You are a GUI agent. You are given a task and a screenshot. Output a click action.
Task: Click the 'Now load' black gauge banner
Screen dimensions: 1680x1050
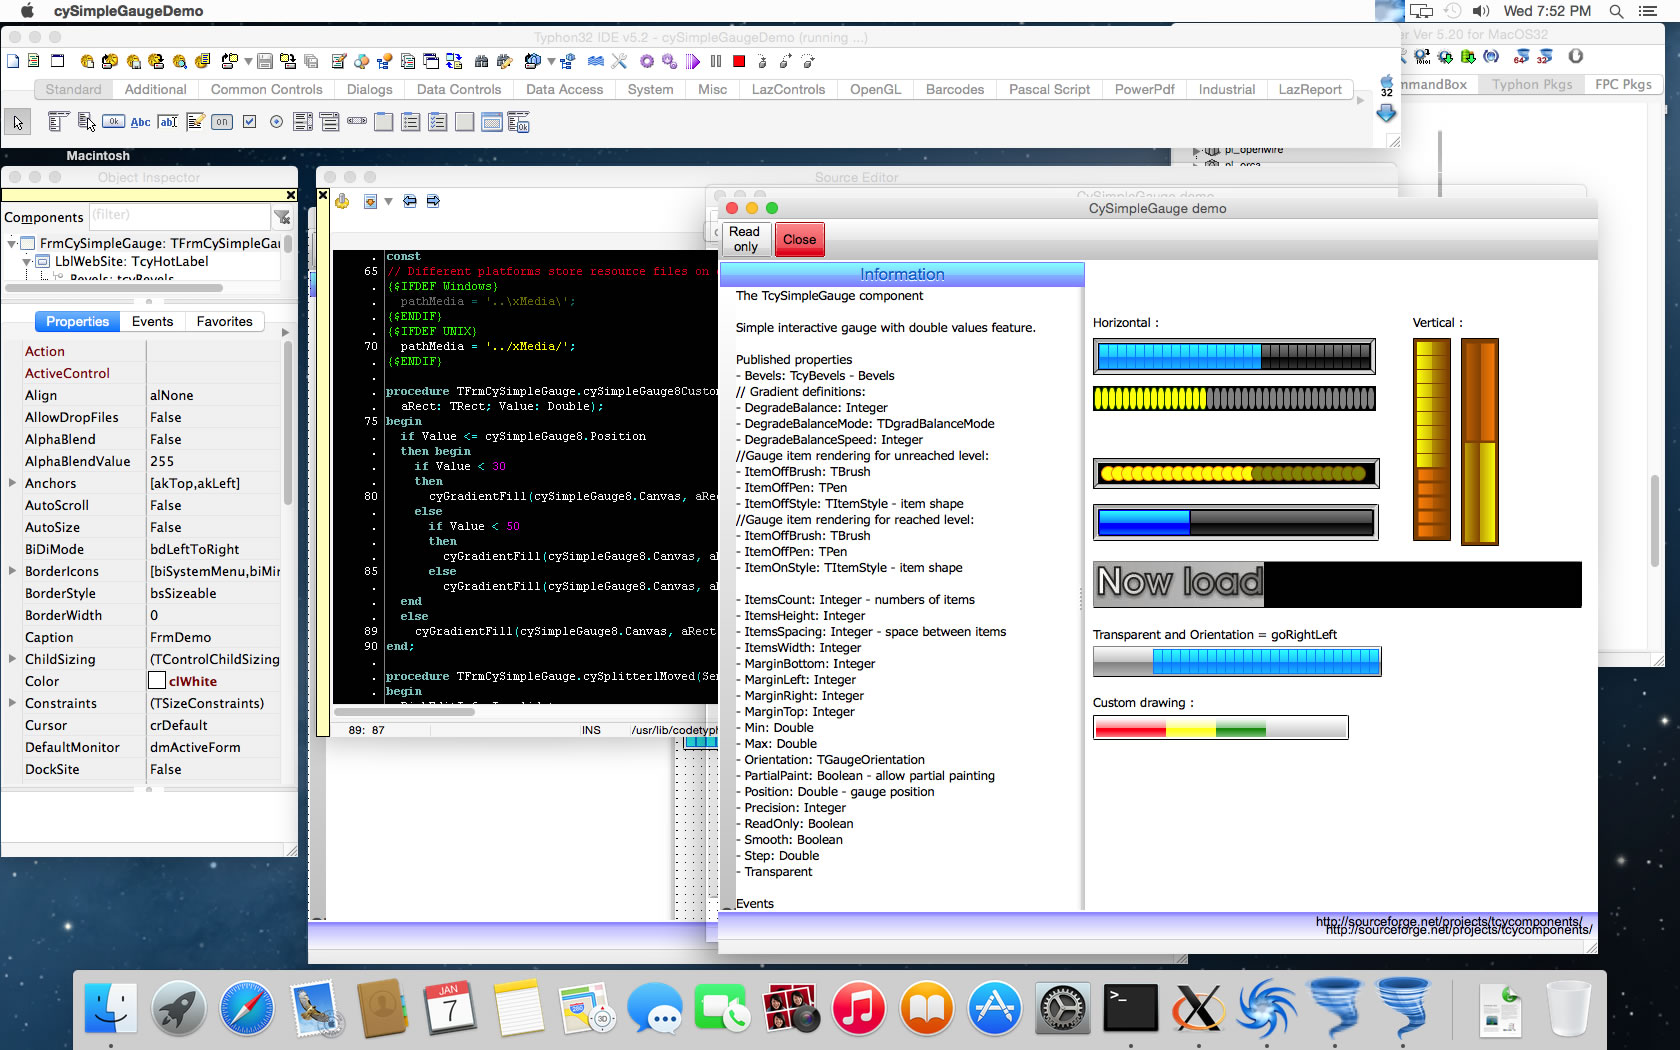[1337, 584]
